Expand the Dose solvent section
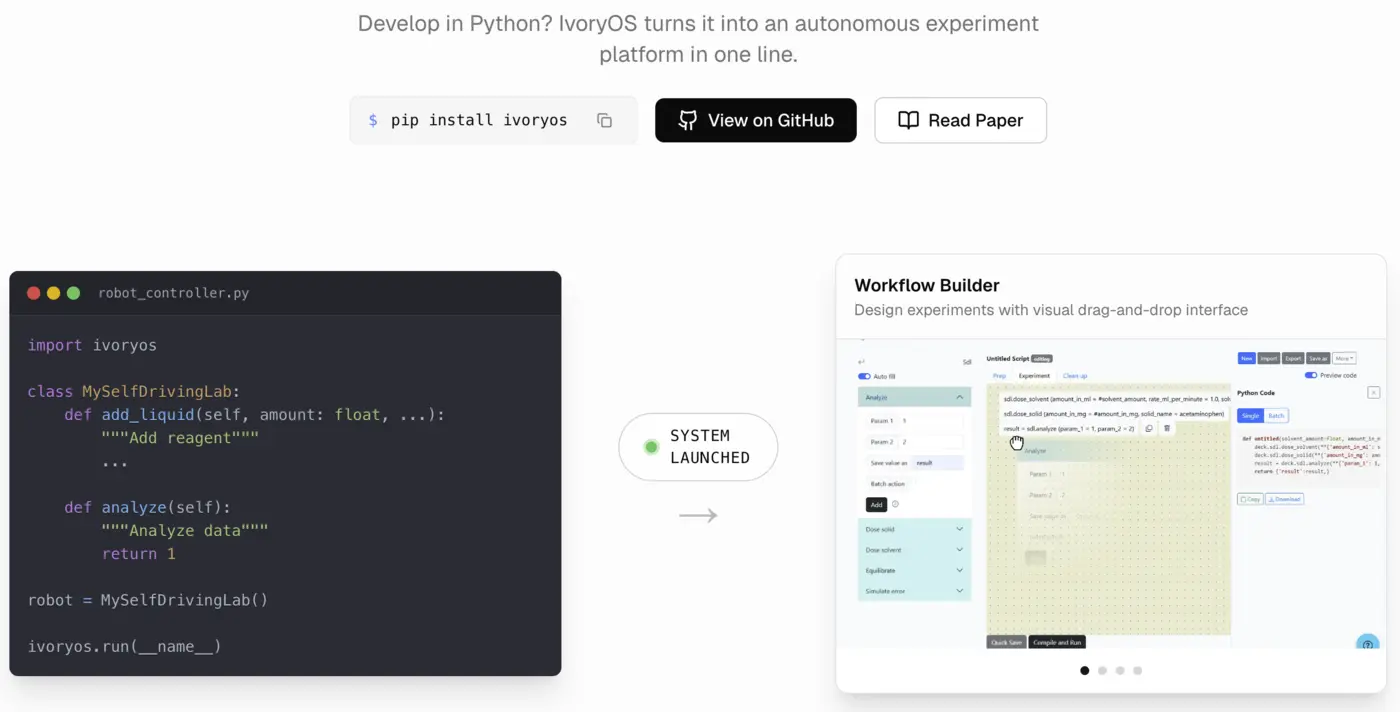This screenshot has width=1400, height=712. point(915,550)
